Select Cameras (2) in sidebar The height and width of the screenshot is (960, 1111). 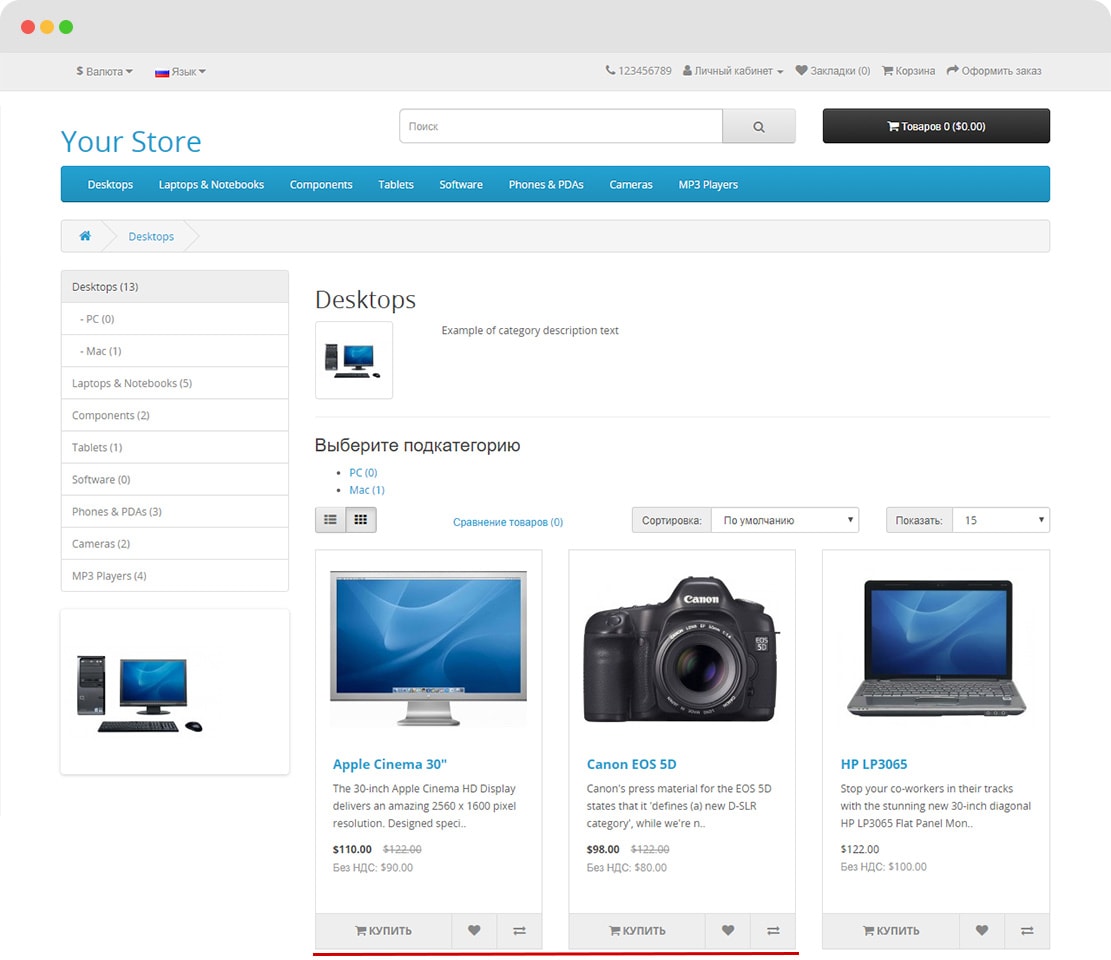click(x=174, y=543)
